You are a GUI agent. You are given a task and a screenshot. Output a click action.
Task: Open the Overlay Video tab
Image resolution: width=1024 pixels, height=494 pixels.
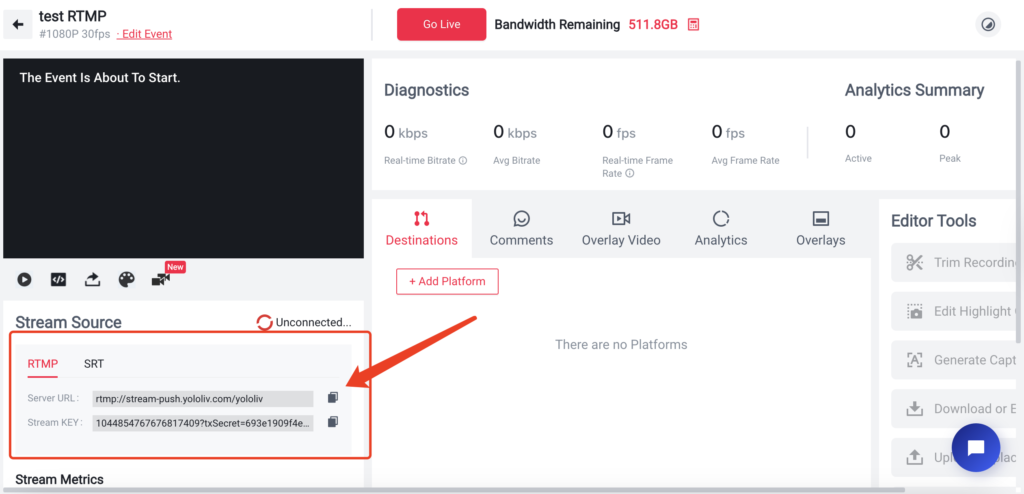(621, 228)
